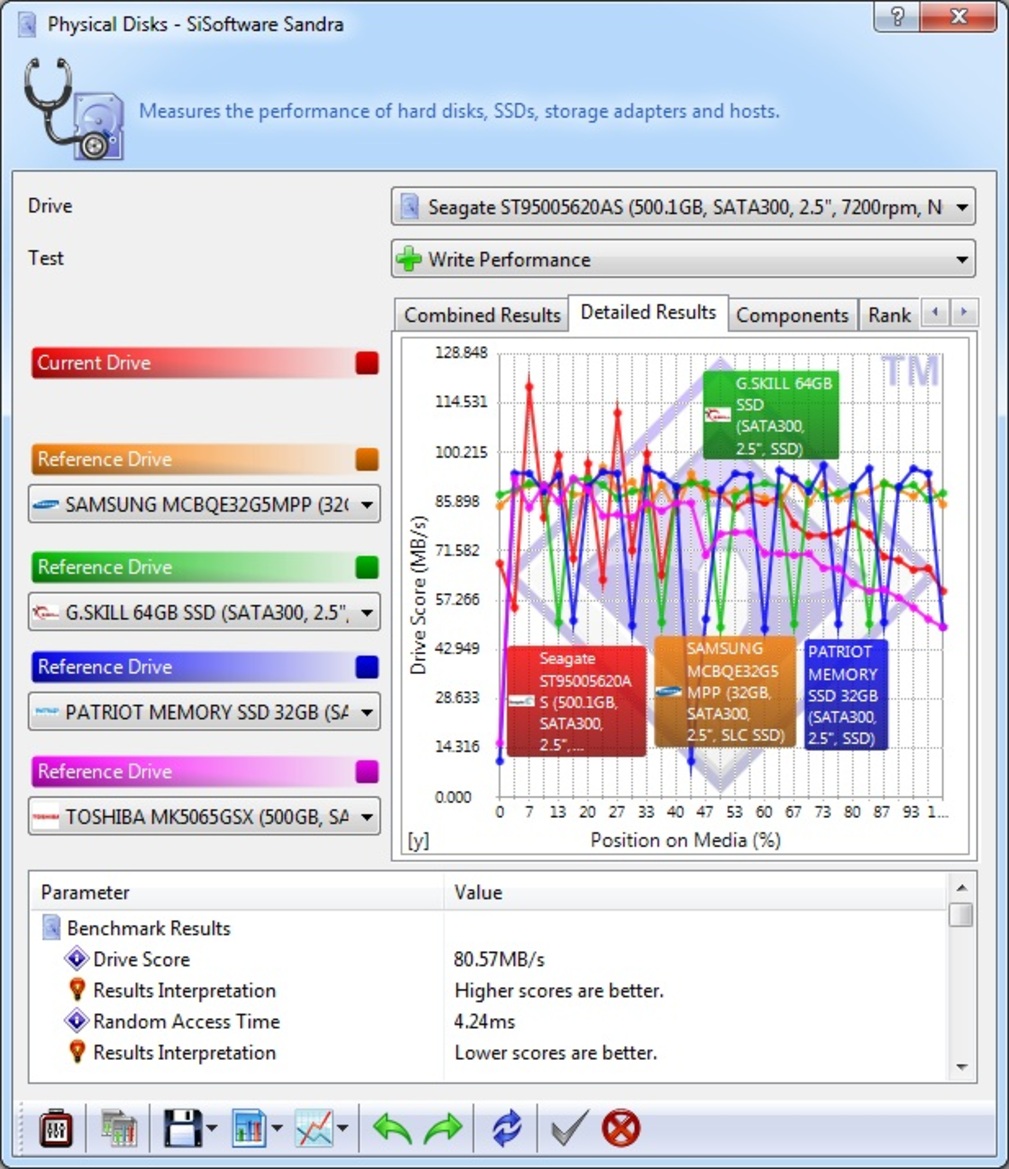
Task: Click the checkmark OK icon
Action: point(570,1128)
